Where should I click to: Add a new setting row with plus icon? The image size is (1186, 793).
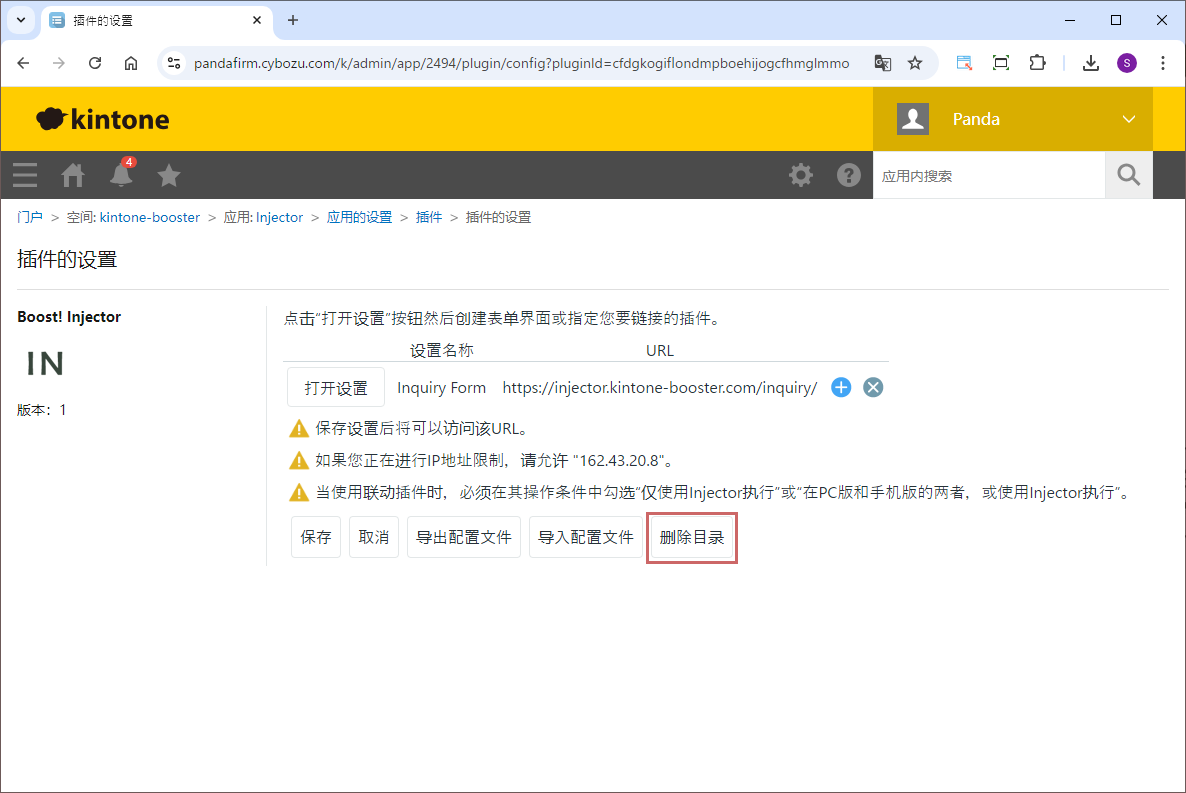[x=841, y=388]
